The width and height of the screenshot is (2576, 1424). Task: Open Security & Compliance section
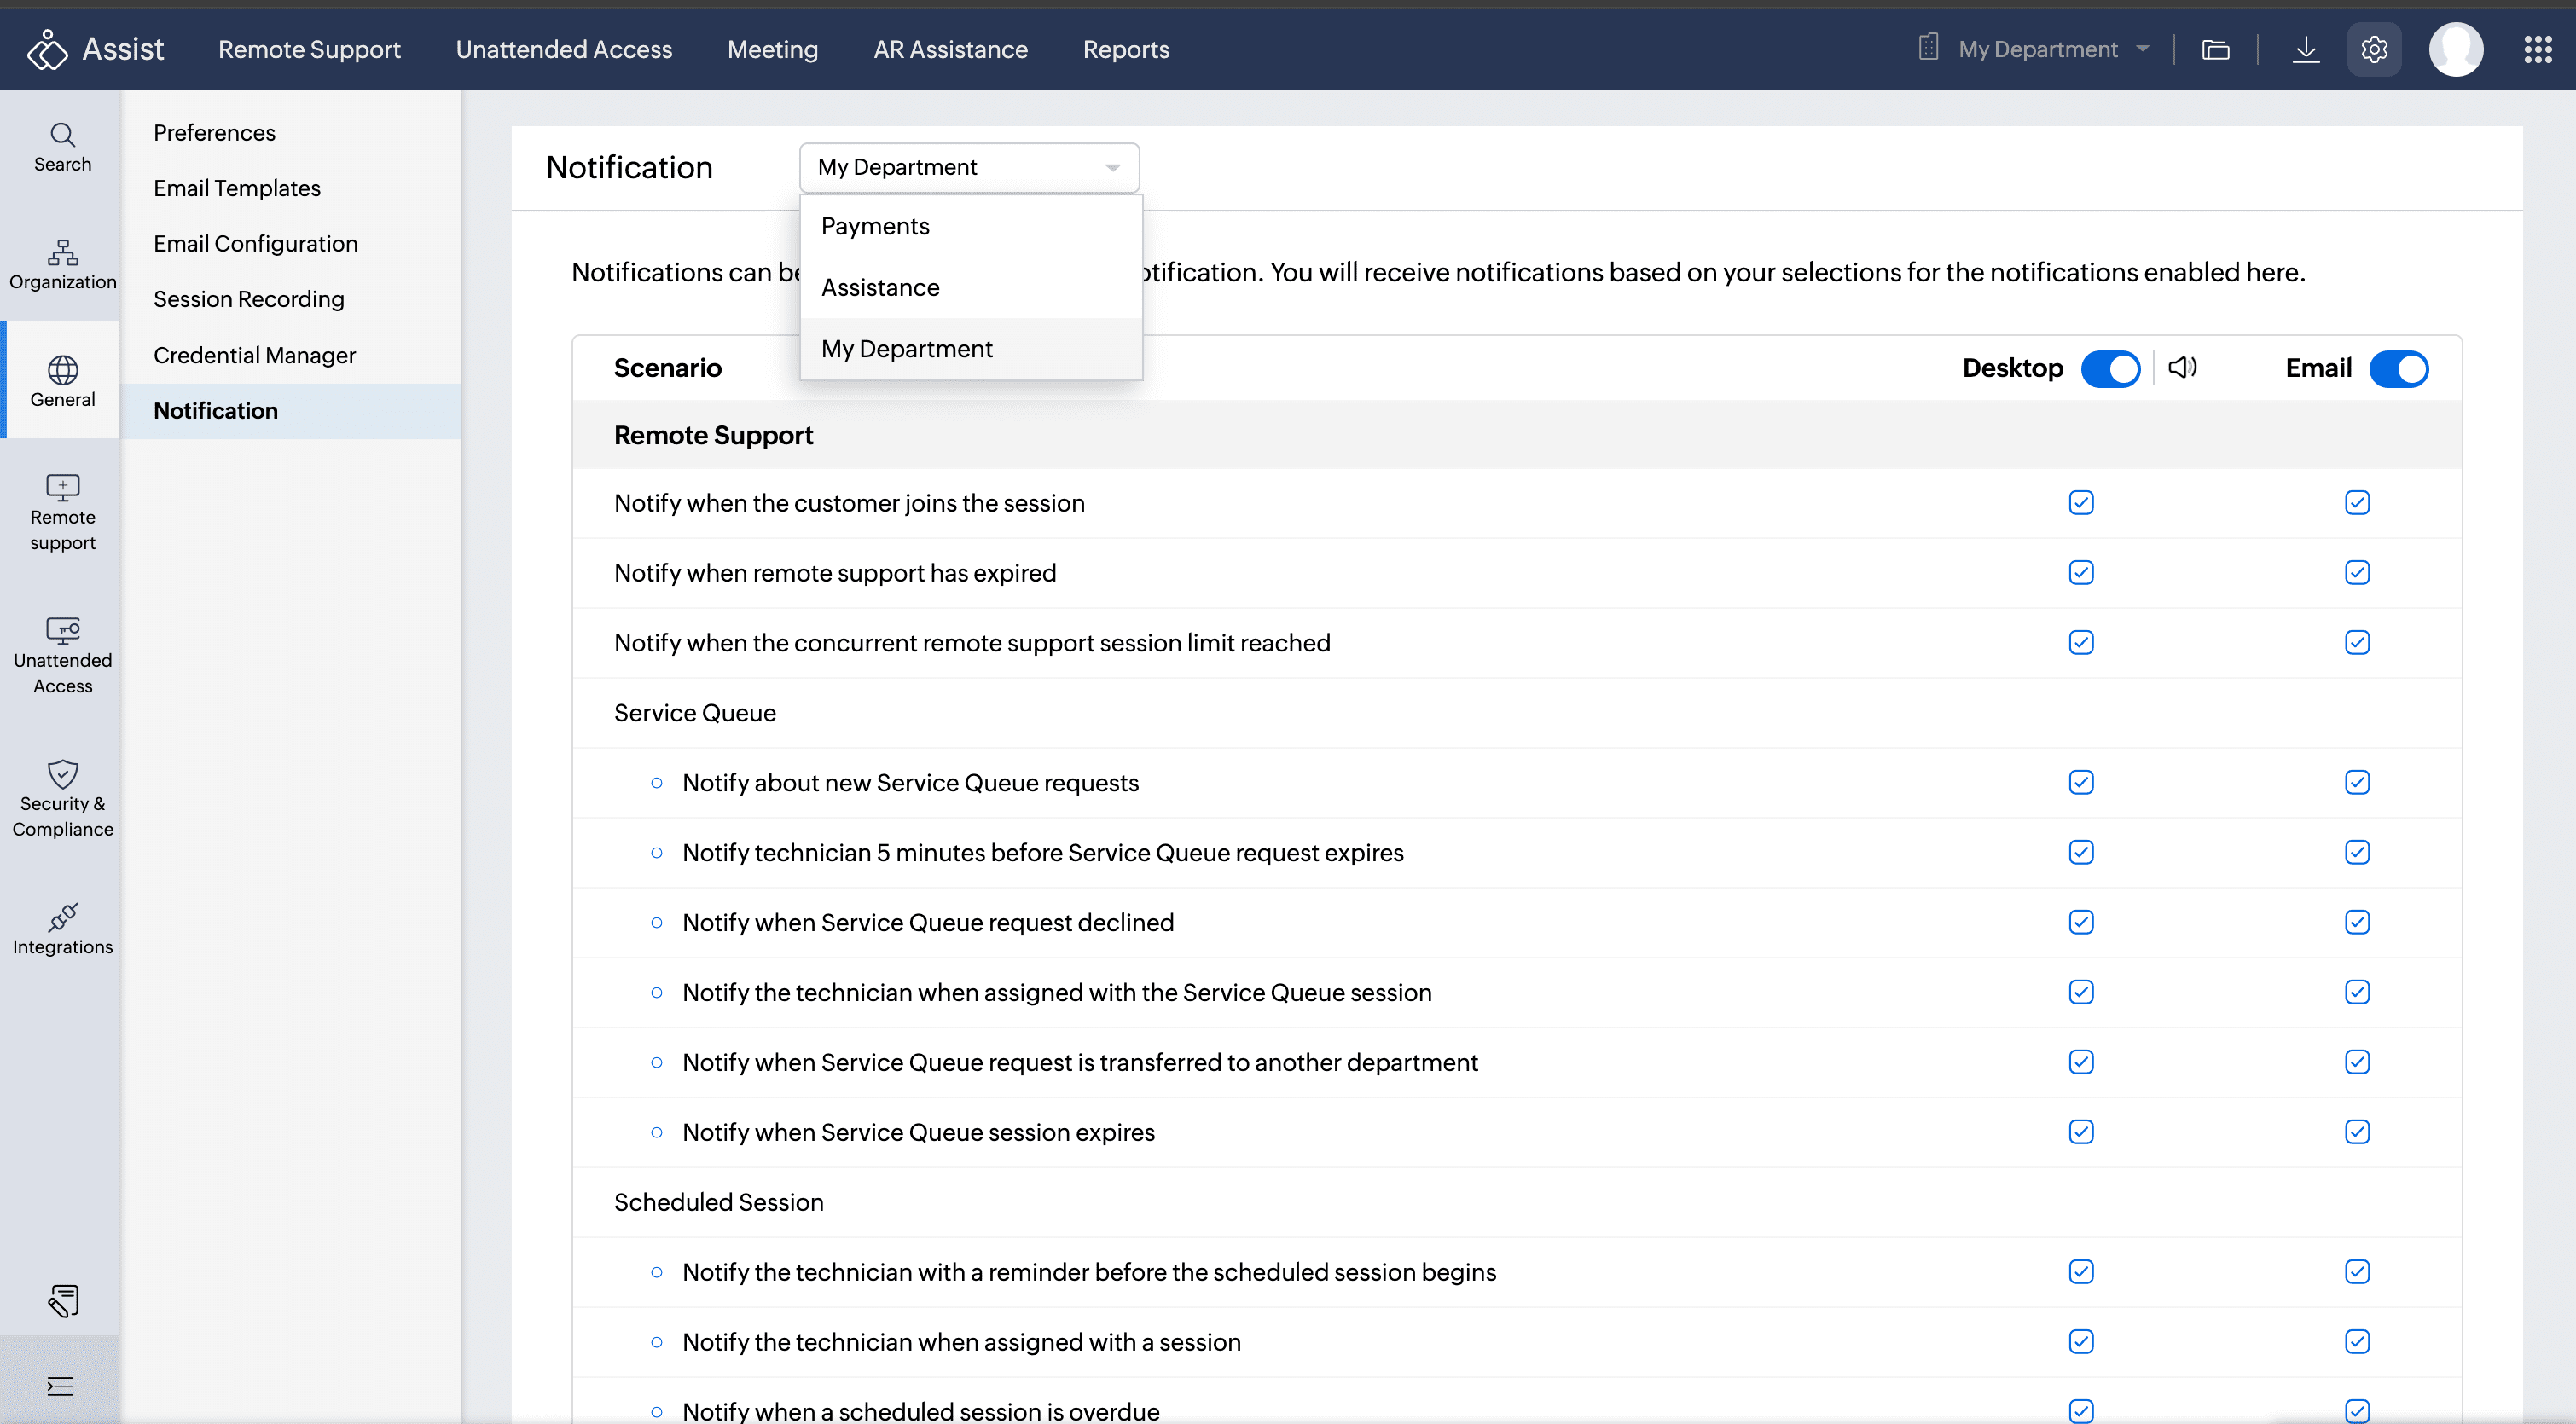coord(62,799)
